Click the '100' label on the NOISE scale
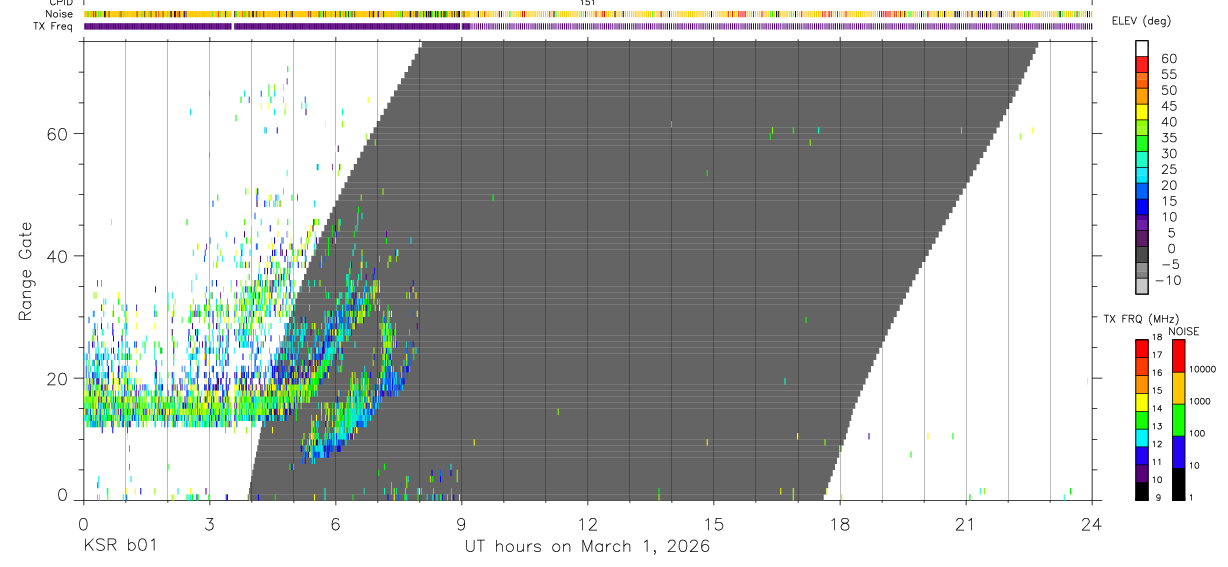Screen dimensions: 1228x567 coord(1197,433)
